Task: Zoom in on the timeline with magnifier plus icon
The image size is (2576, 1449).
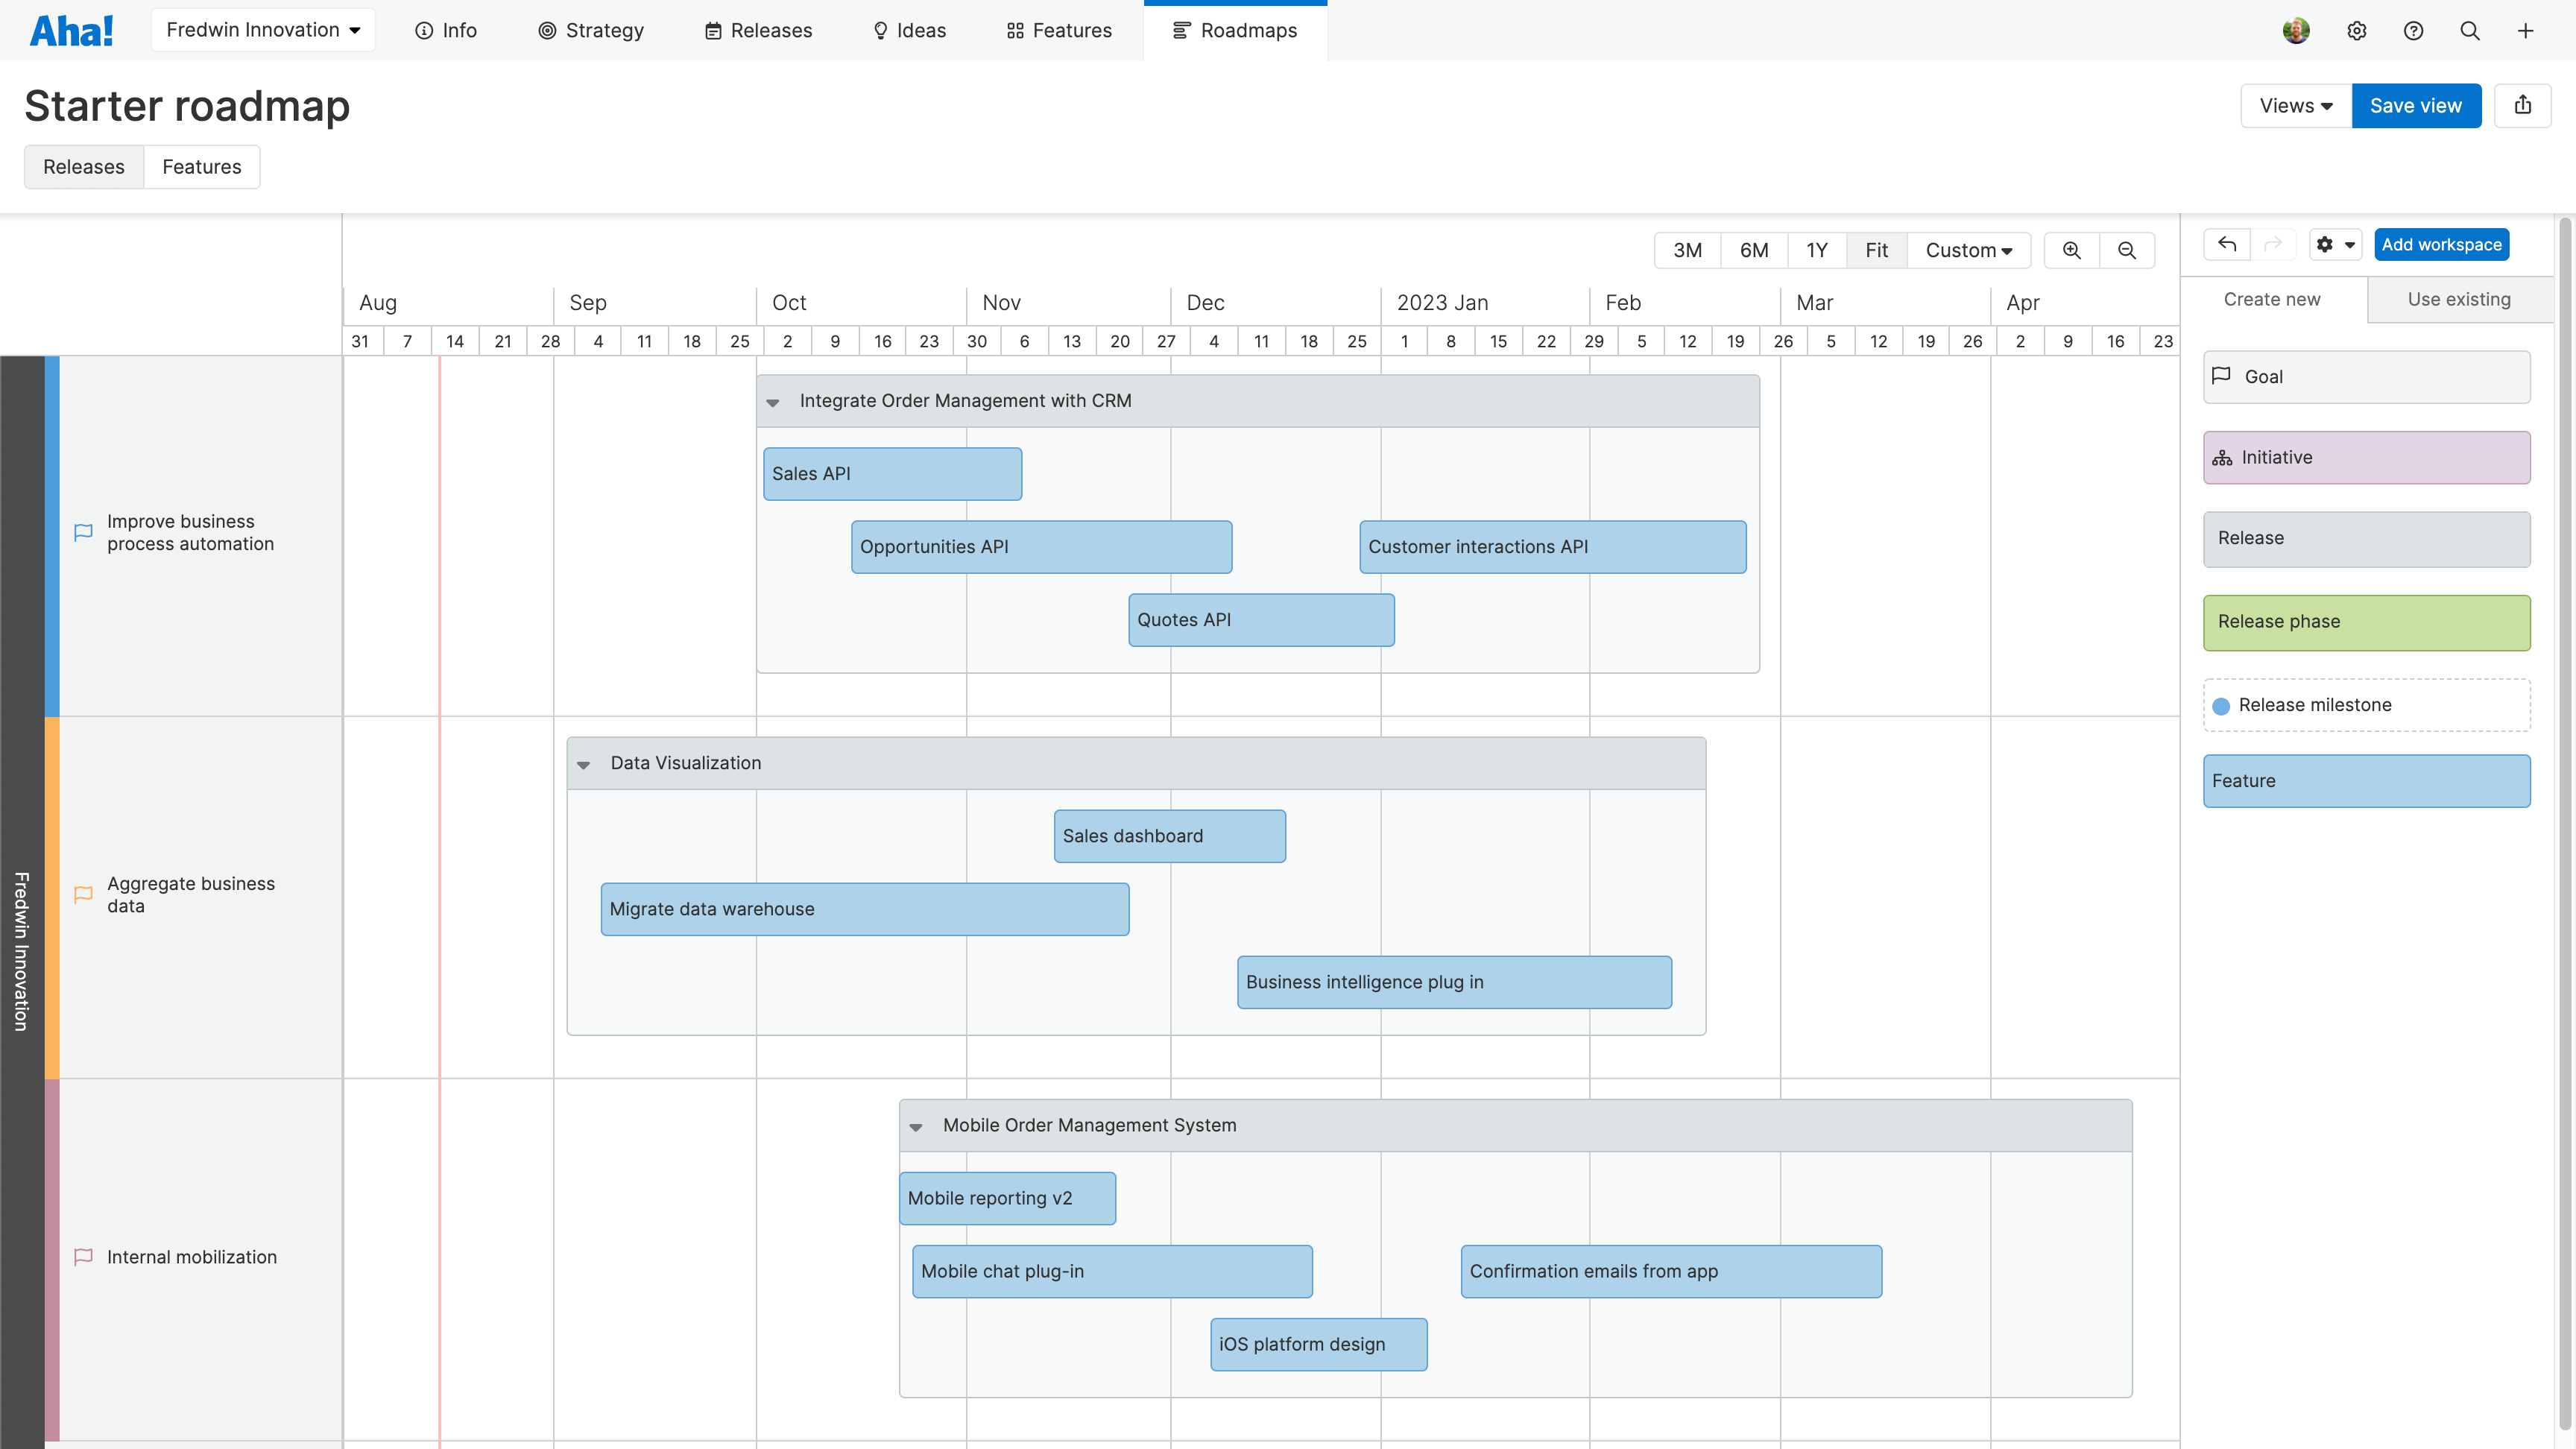Action: click(2071, 250)
